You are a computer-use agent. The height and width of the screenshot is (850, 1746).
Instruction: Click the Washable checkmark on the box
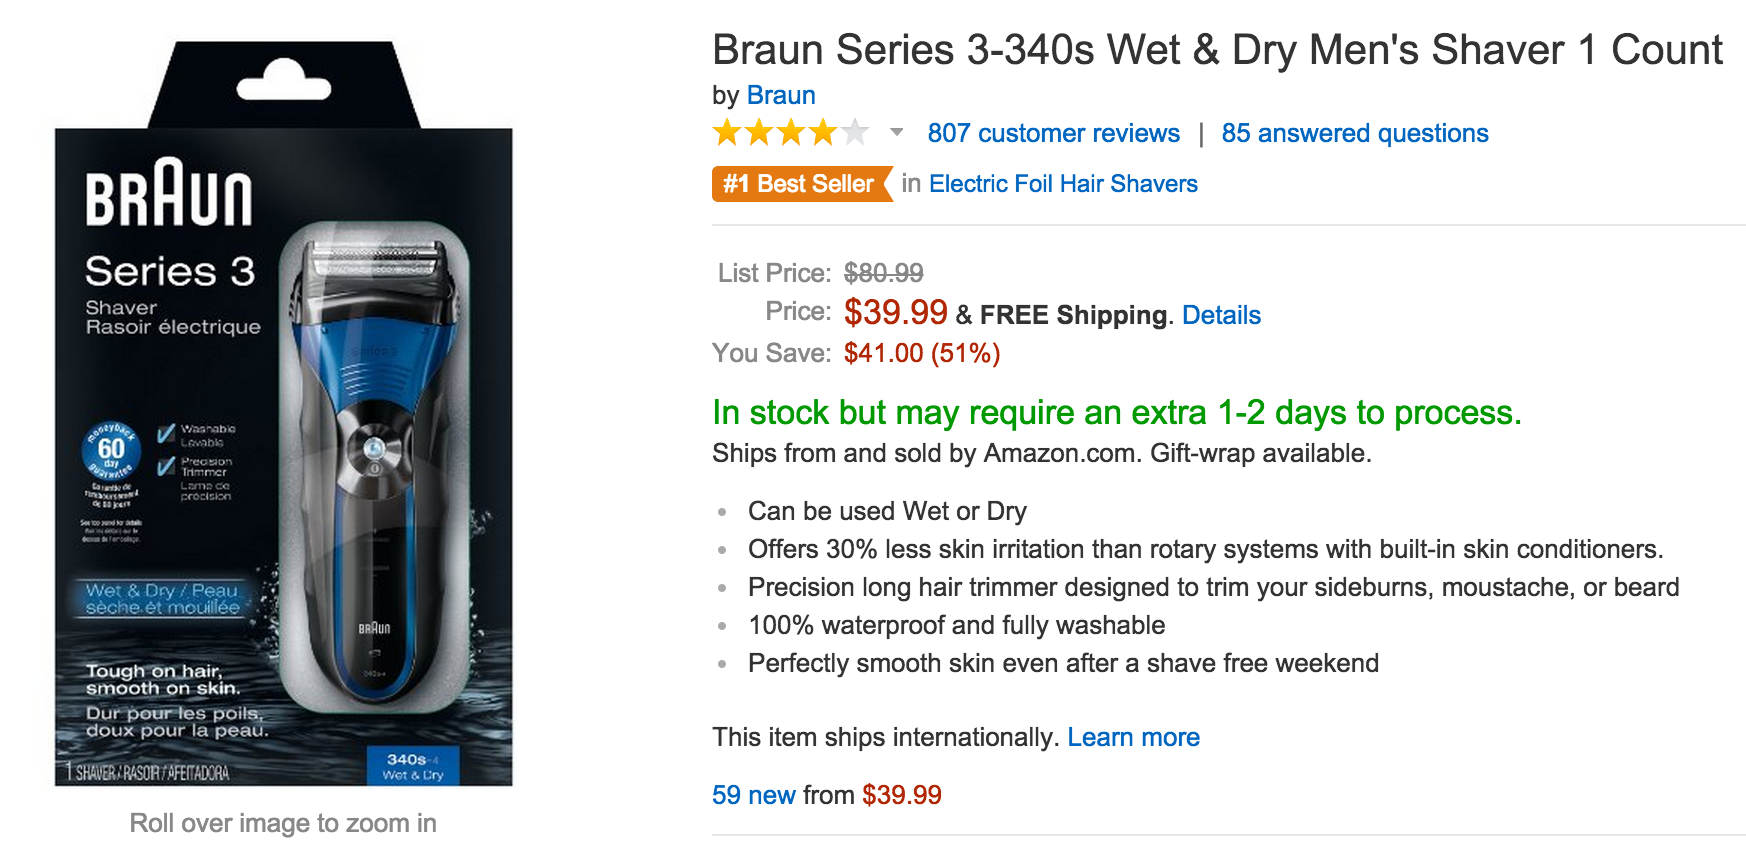click(166, 433)
